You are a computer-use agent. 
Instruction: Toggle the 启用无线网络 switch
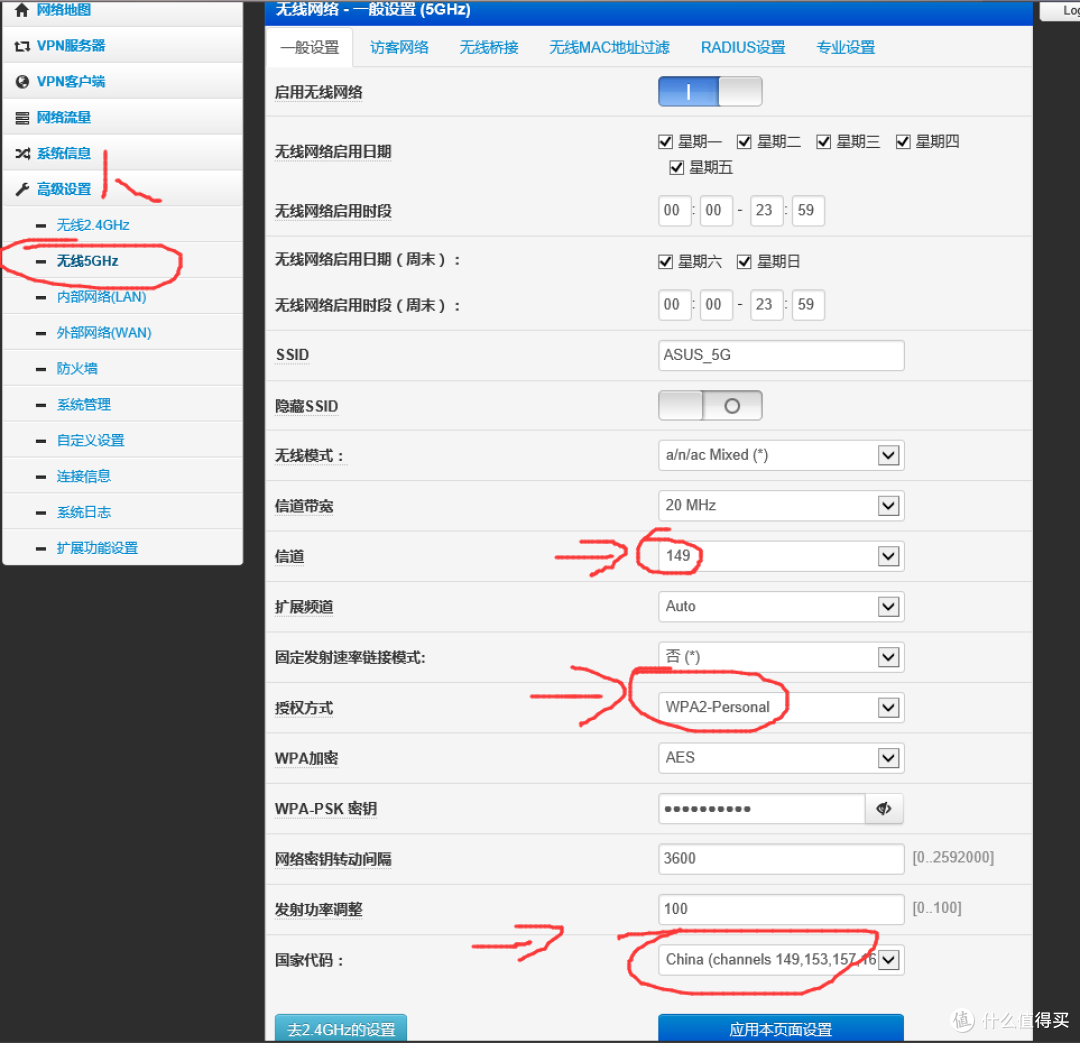[710, 92]
